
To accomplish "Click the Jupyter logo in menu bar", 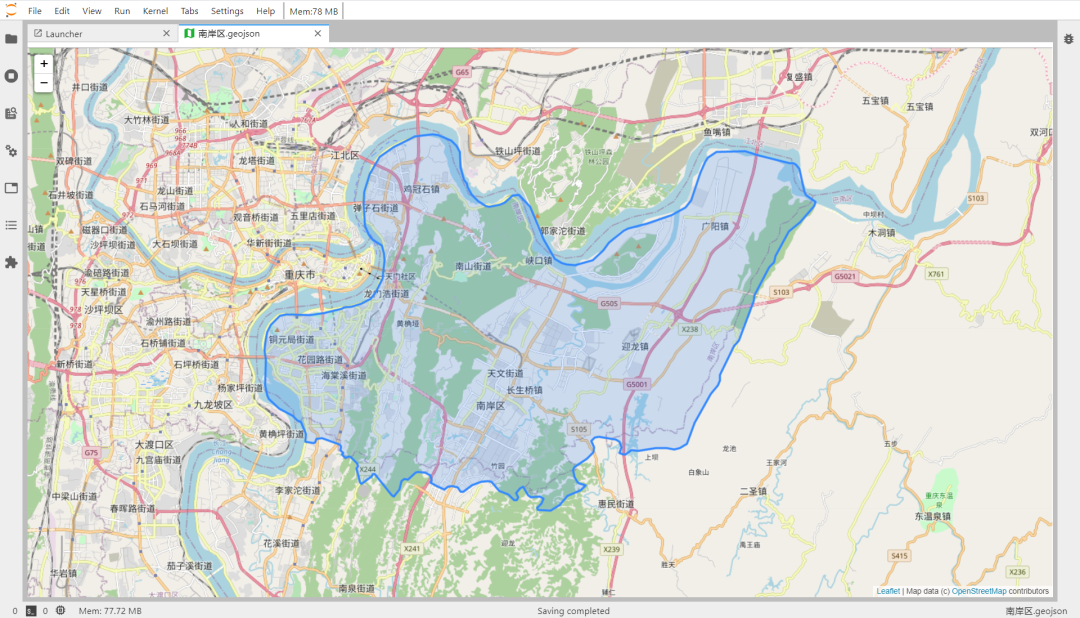I will click(11, 10).
